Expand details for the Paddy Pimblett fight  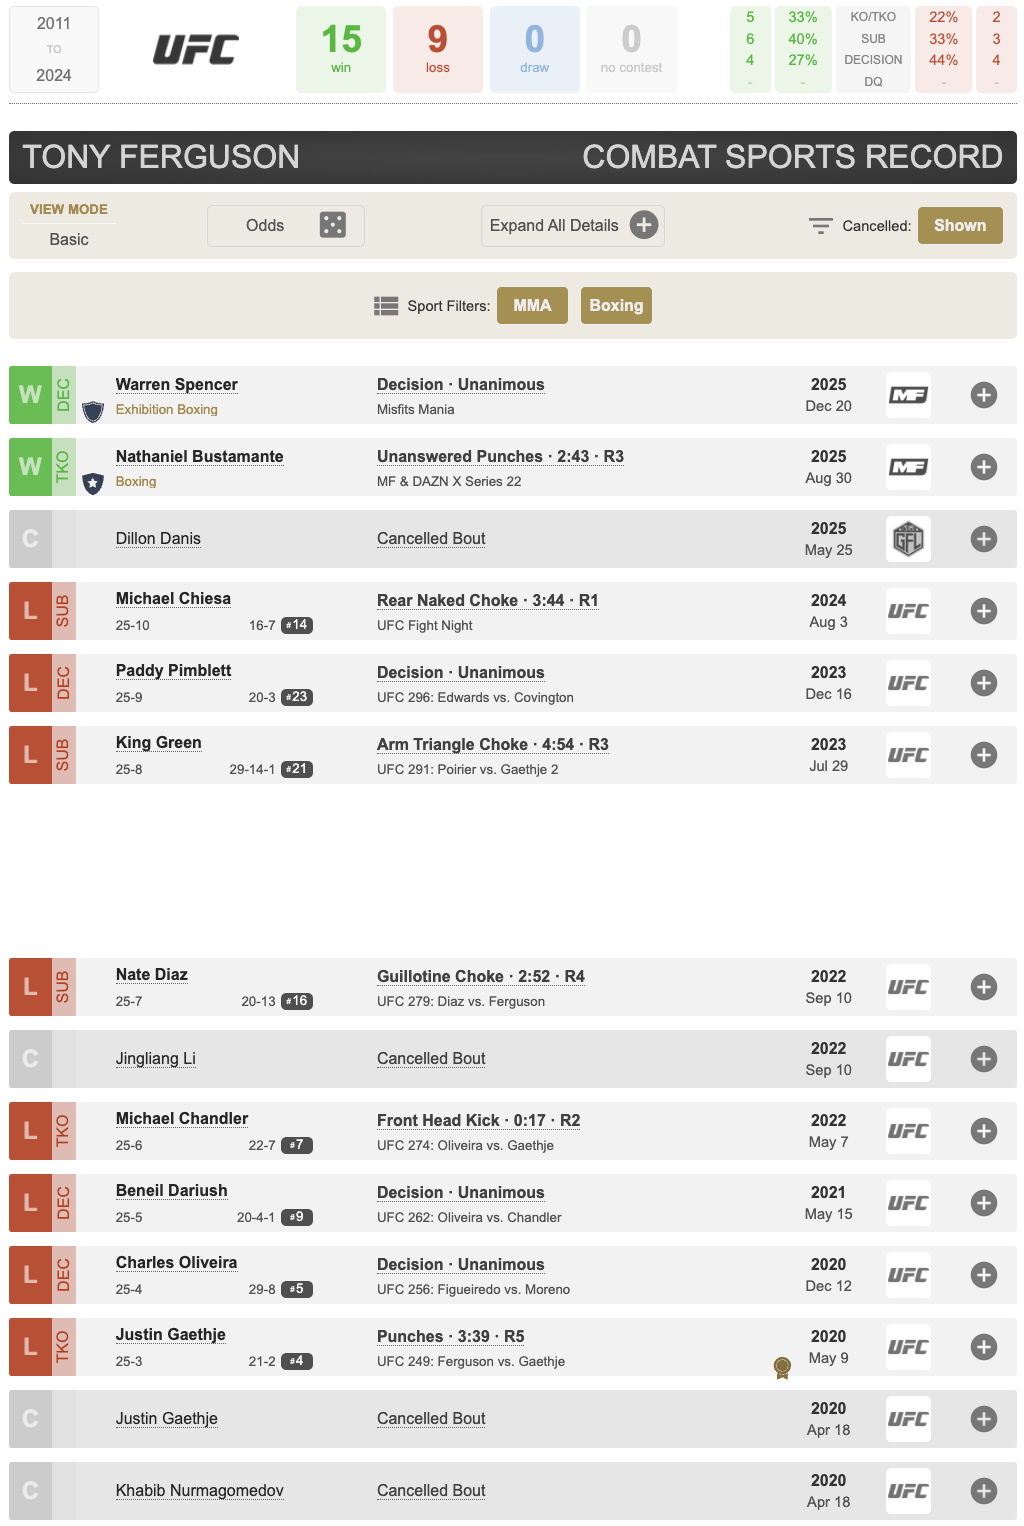pyautogui.click(x=983, y=683)
